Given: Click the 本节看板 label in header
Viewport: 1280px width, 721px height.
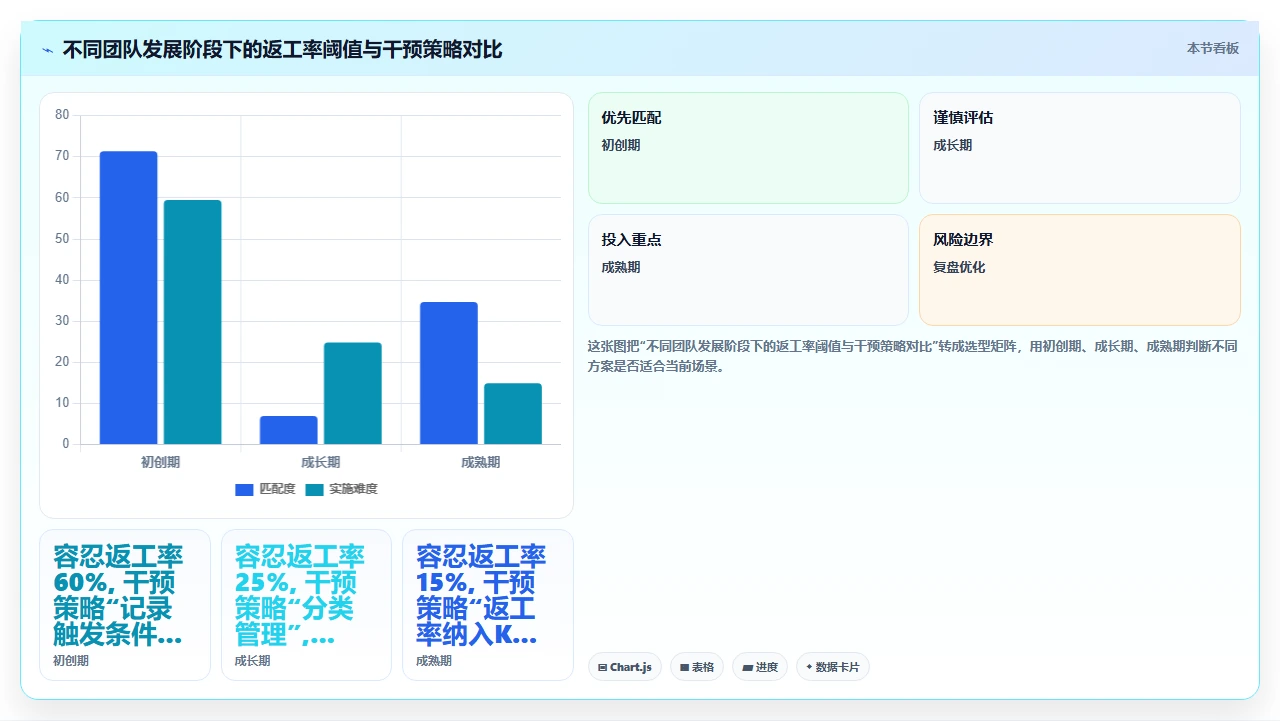Looking at the screenshot, I should click(1212, 48).
